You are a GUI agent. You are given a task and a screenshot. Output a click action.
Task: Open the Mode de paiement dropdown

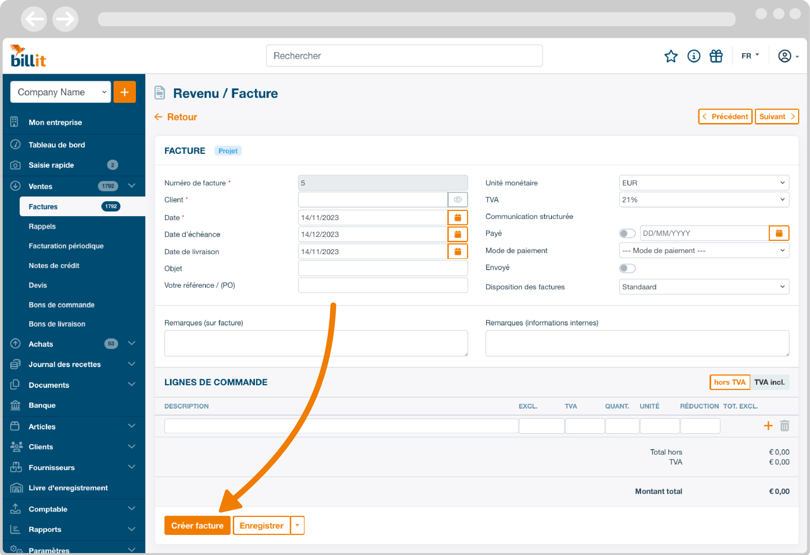703,251
